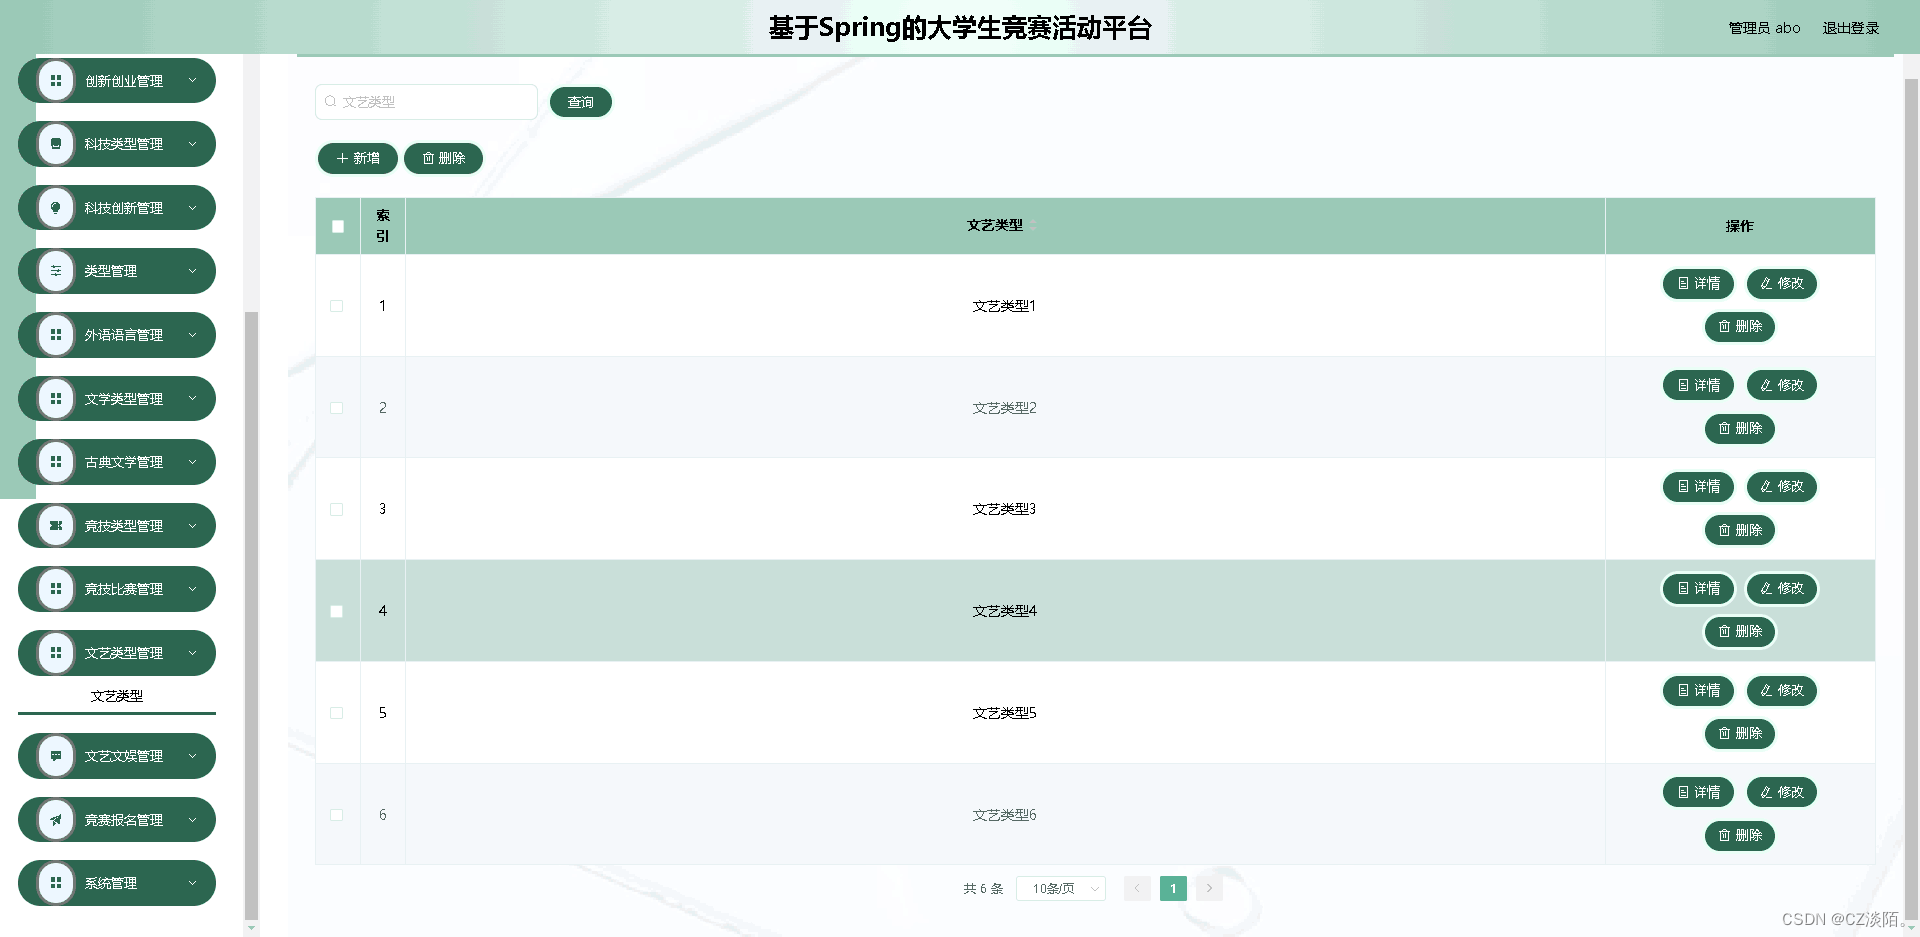Viewport: 1920px width, 937px height.
Task: Check the checkbox for row 1
Action: coord(337,306)
